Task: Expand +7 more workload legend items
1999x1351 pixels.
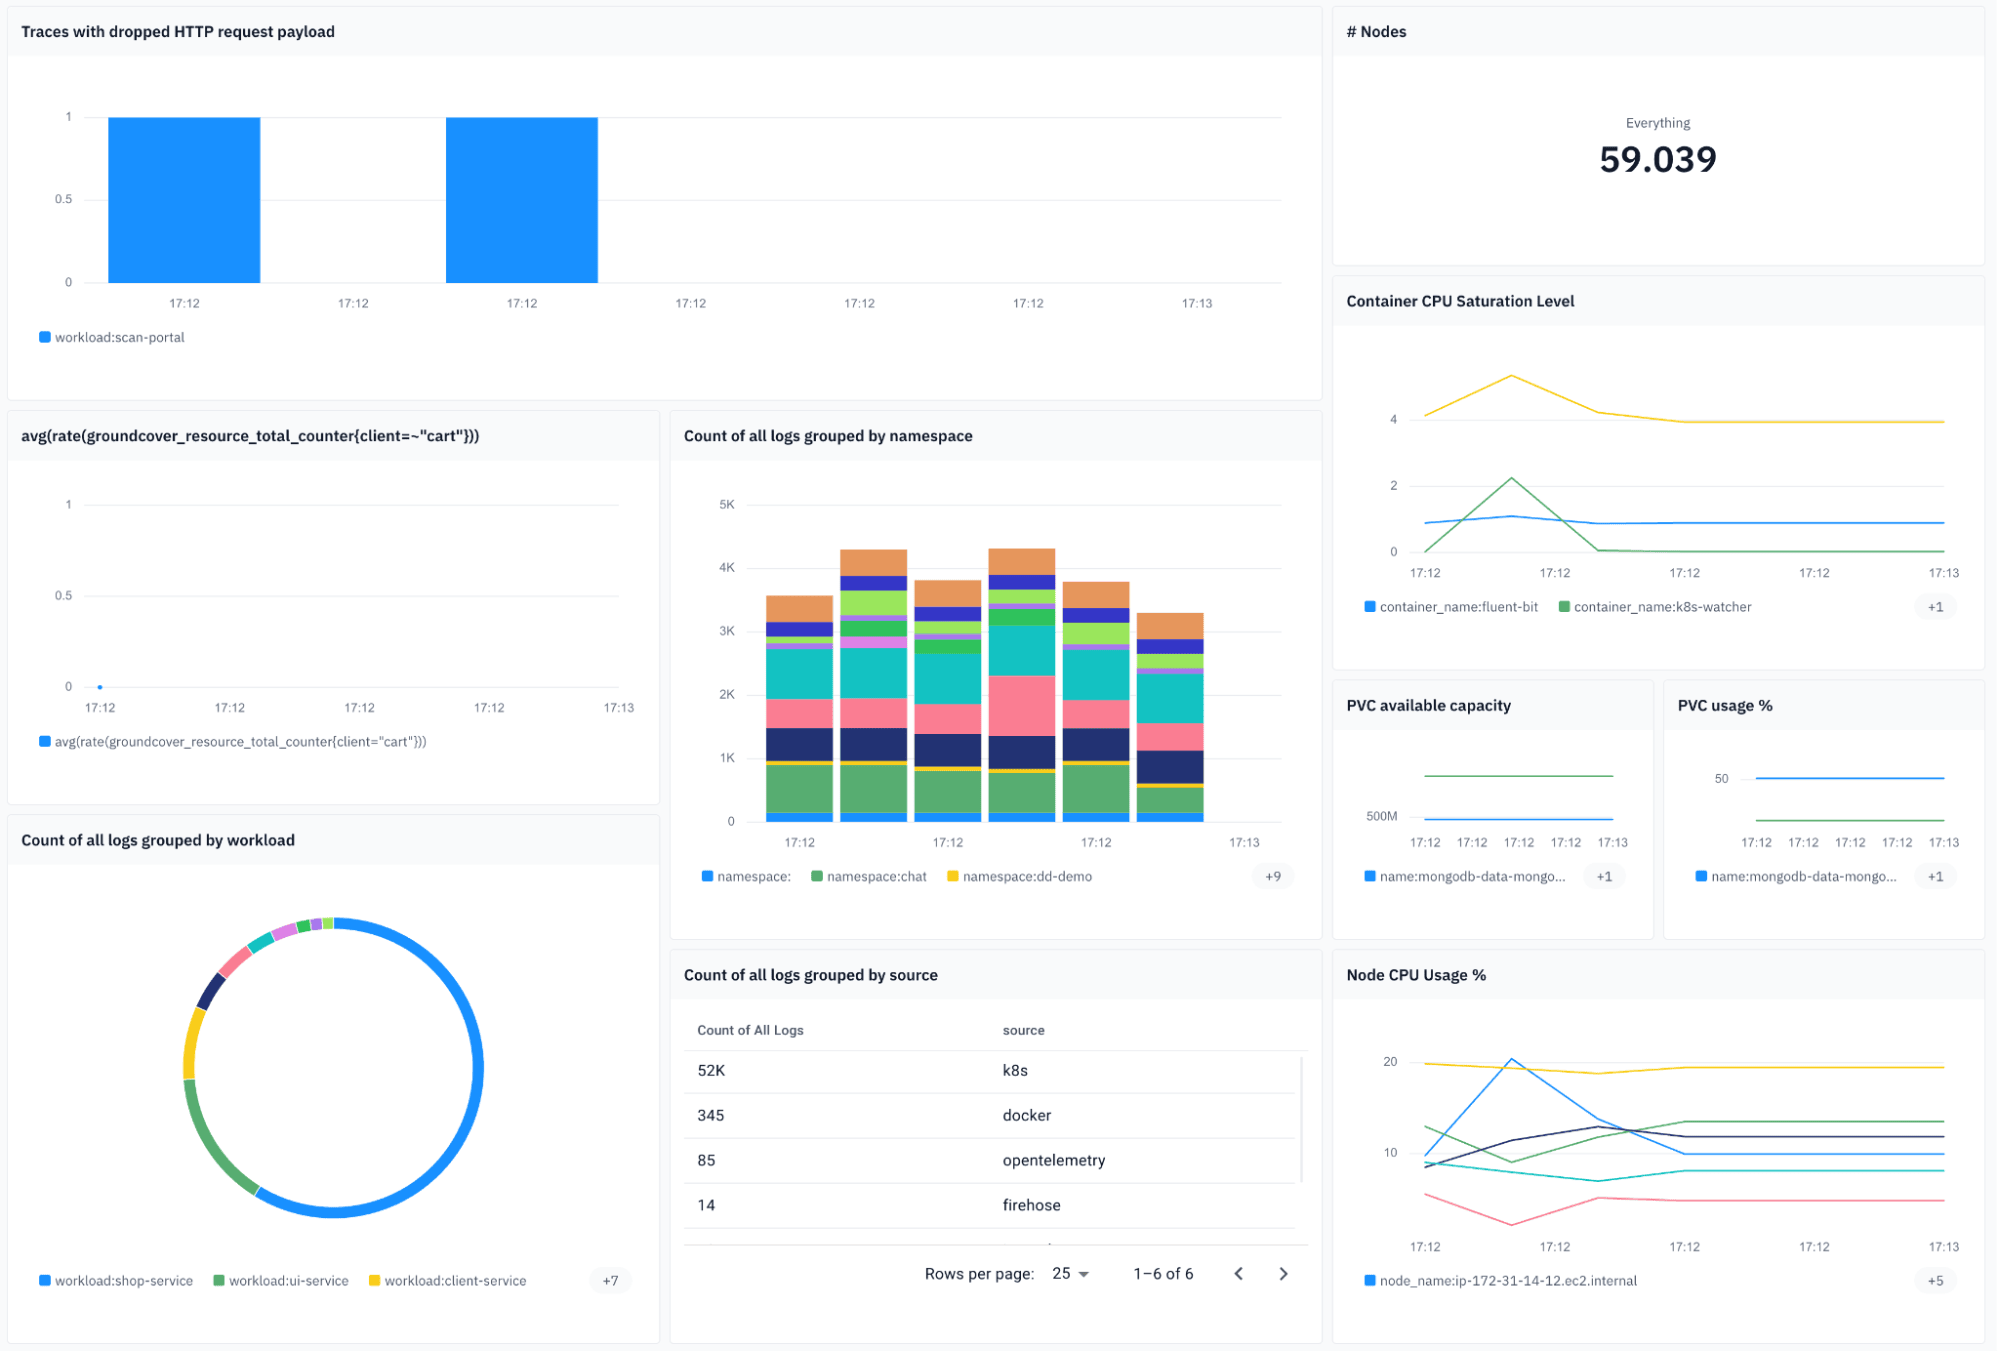Action: pyautogui.click(x=610, y=1280)
